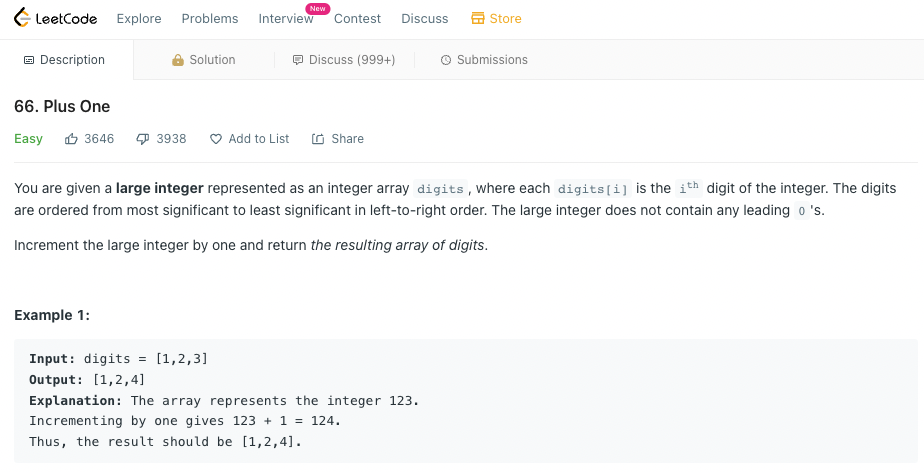Open the Explore menu item
Viewport: 924px width, 472px height.
pyautogui.click(x=139, y=19)
